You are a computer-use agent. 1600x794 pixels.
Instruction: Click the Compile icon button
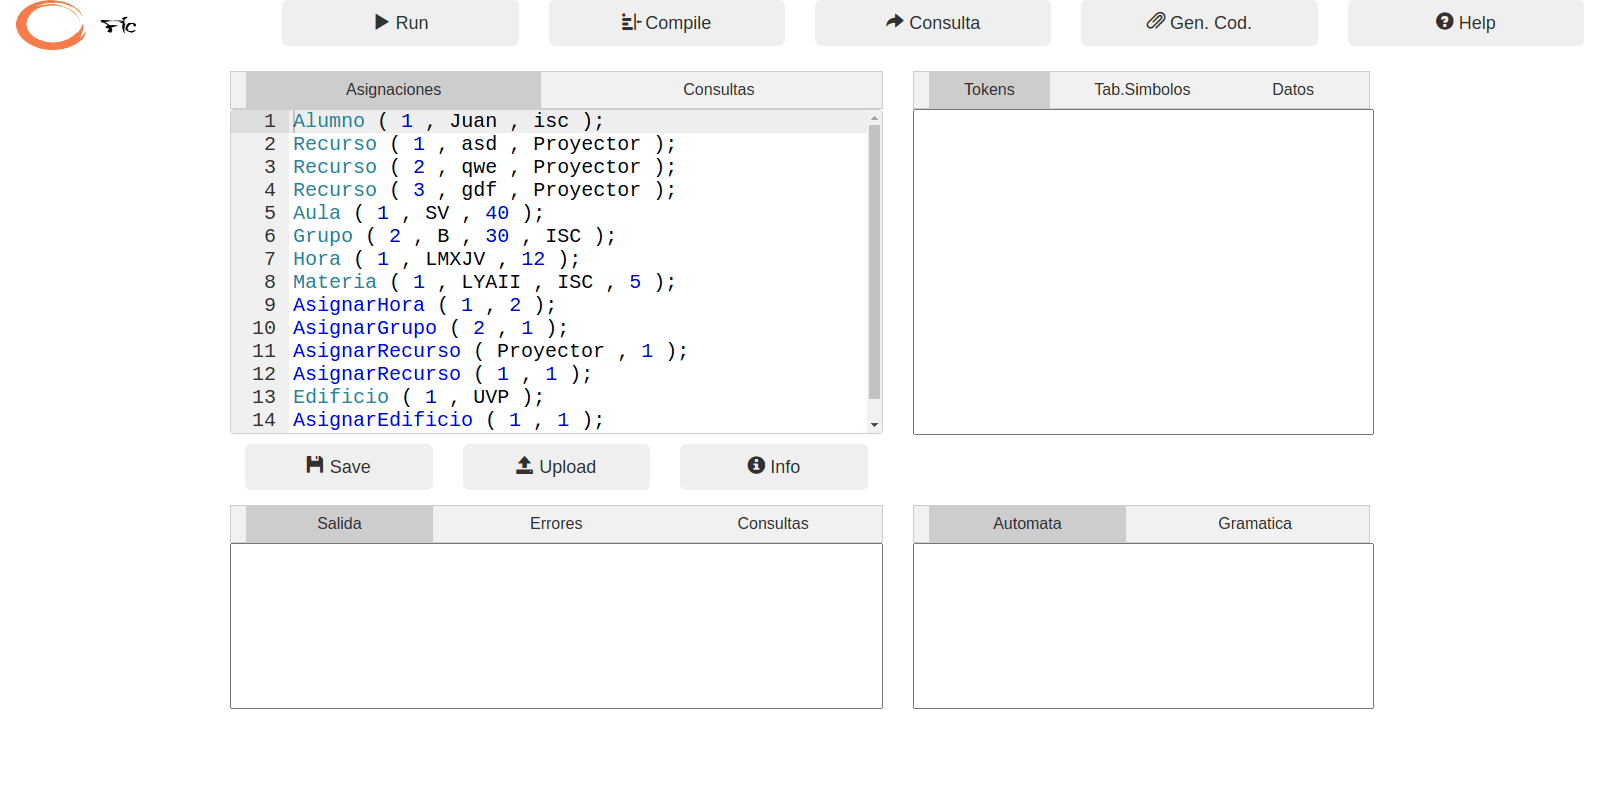tap(666, 23)
